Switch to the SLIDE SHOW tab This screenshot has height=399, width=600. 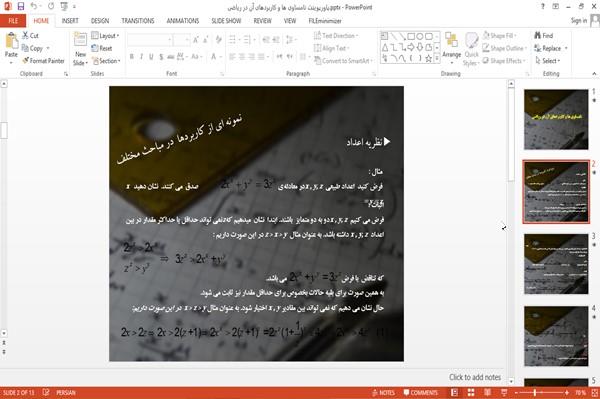226,21
